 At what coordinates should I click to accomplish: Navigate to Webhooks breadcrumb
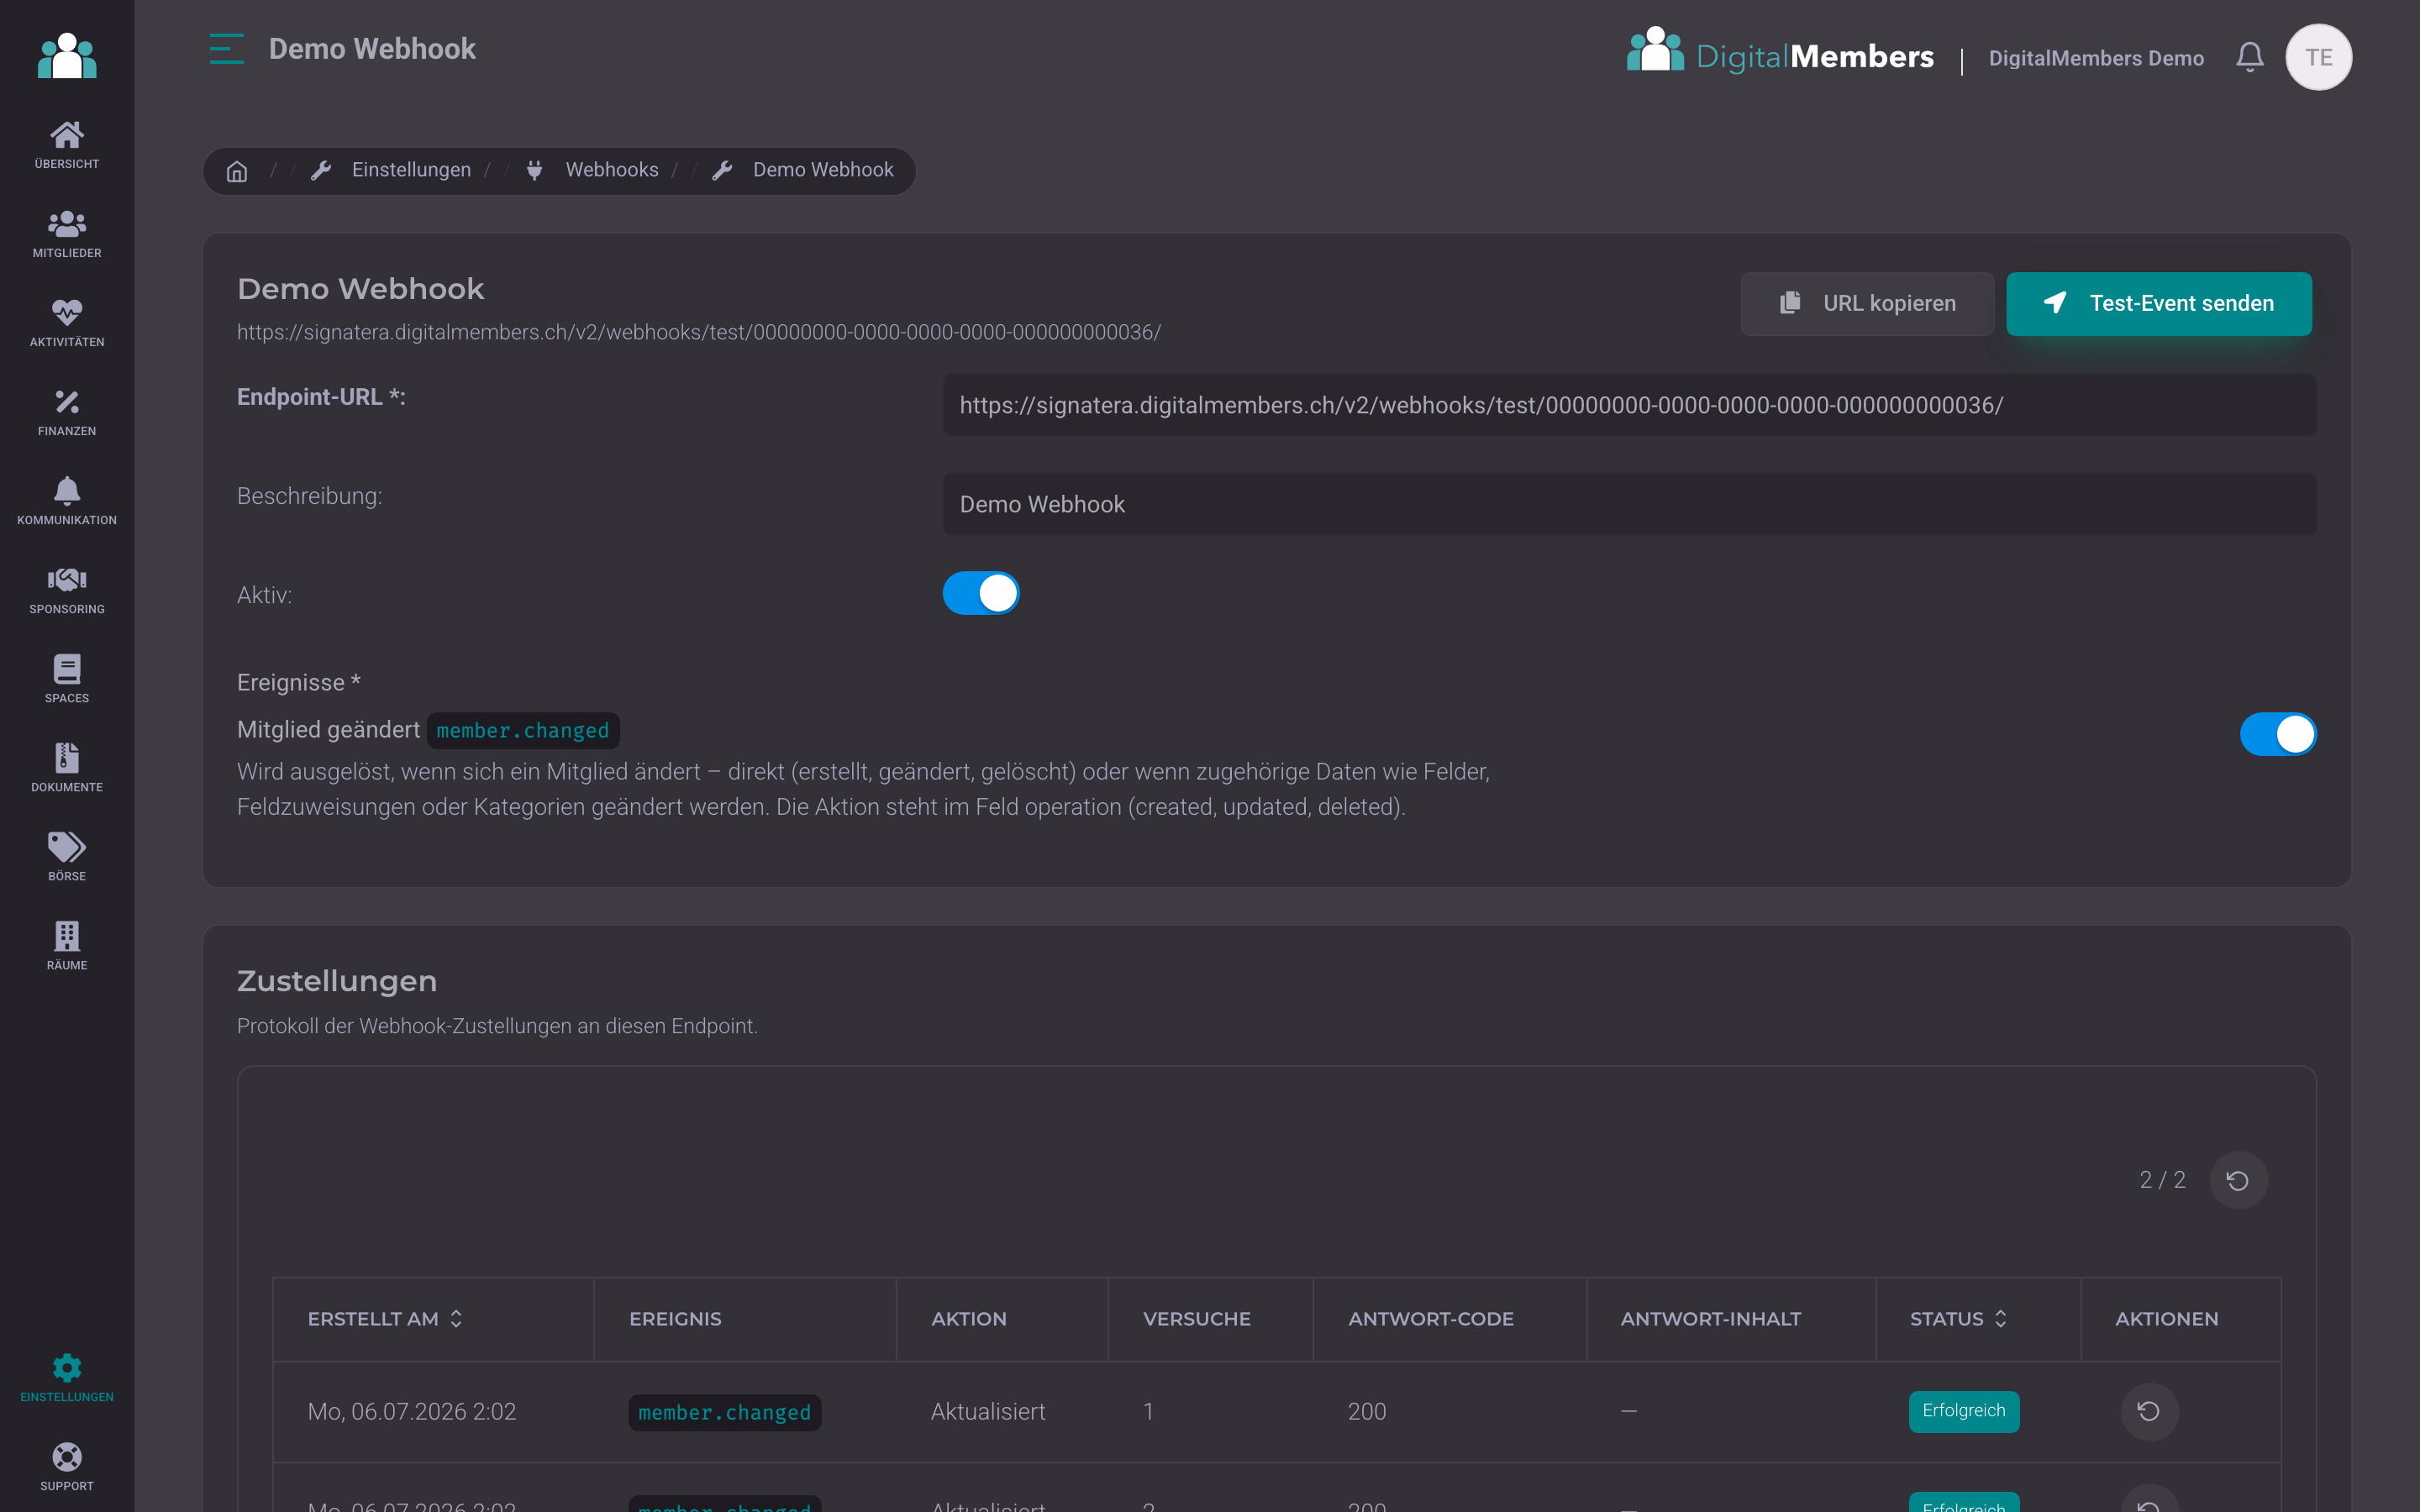[x=611, y=170]
